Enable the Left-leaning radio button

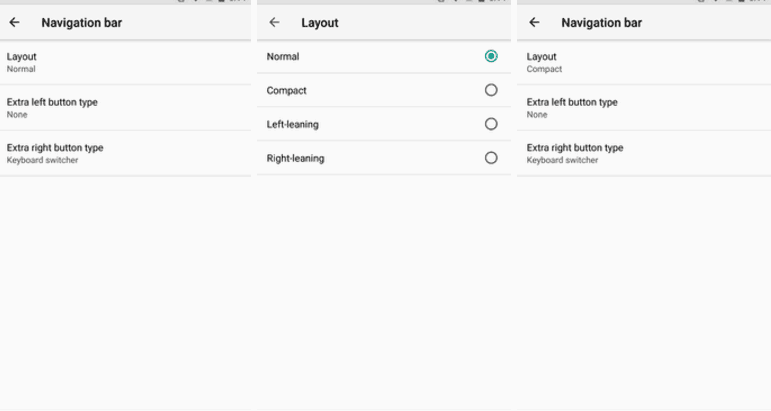point(490,124)
